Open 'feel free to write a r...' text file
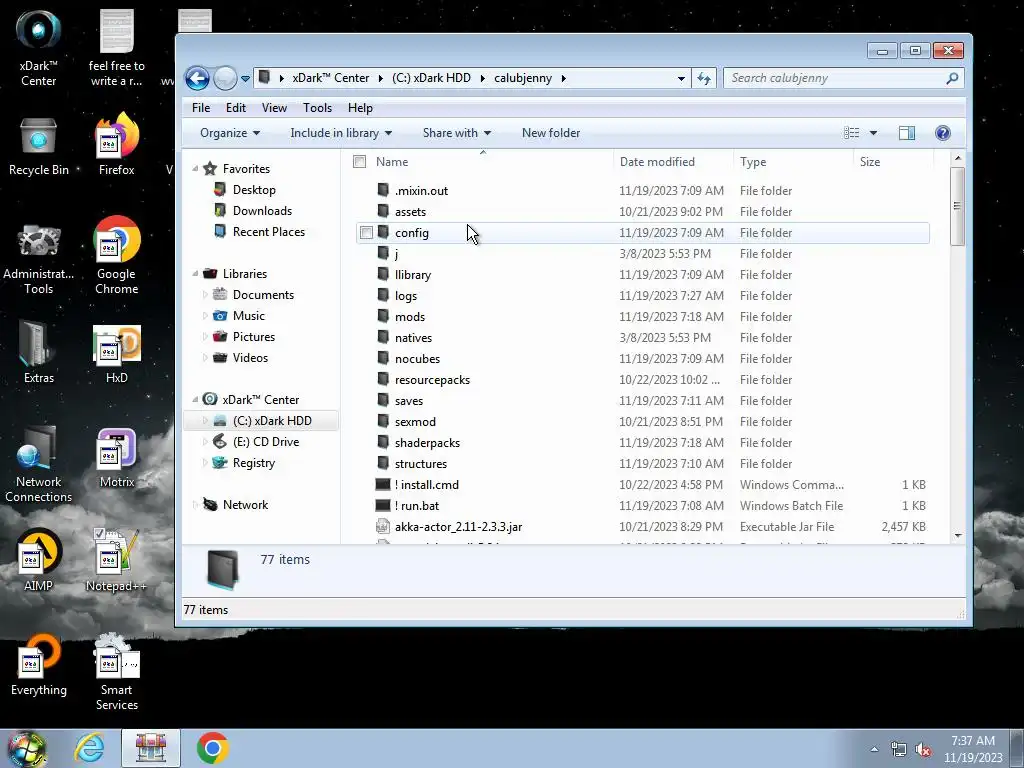Screen dimensions: 1024x768 point(116,48)
